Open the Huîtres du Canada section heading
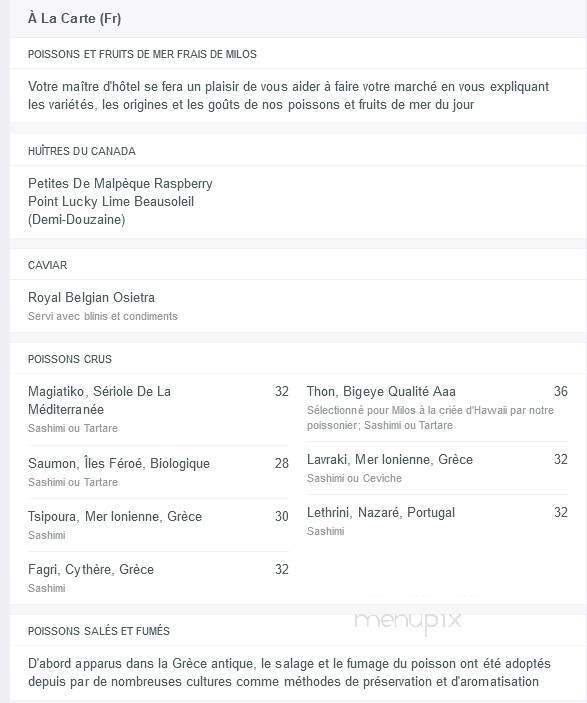This screenshot has height=703, width=587. click(x=82, y=151)
